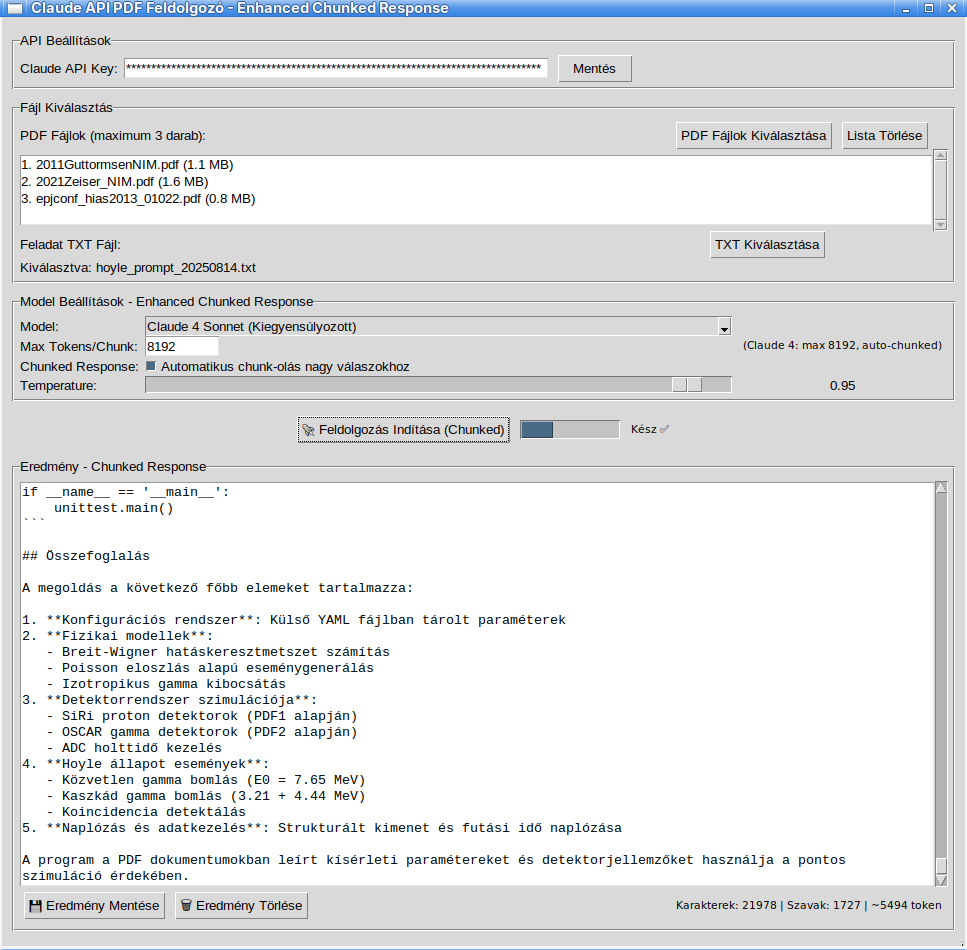Click the Max Tokens/Chunk field with 8192

[181, 347]
